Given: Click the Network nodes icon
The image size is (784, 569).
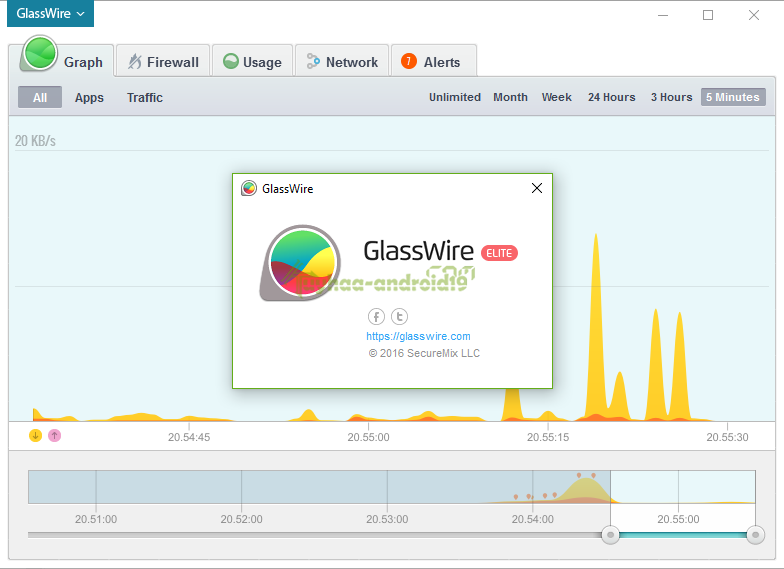Looking at the screenshot, I should [313, 61].
